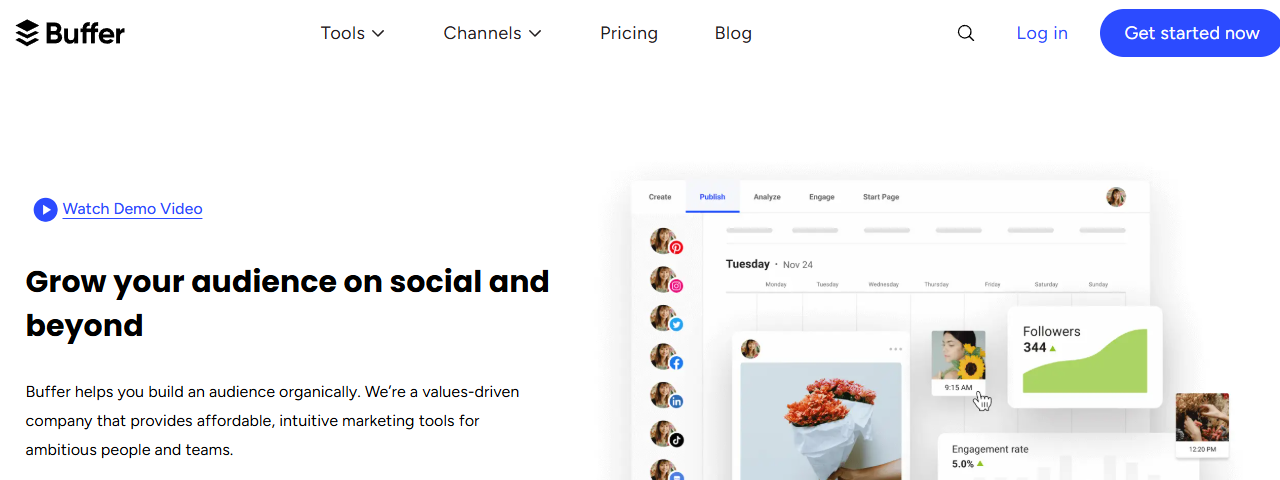Open the search magnifier icon
Screen dimensions: 1280x480
pyautogui.click(x=965, y=33)
